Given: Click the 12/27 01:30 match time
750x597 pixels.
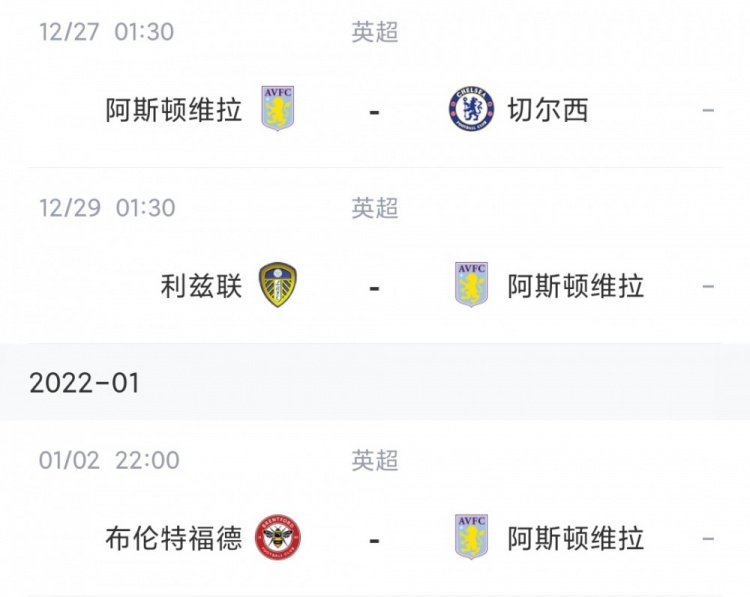Looking at the screenshot, I should point(106,32).
